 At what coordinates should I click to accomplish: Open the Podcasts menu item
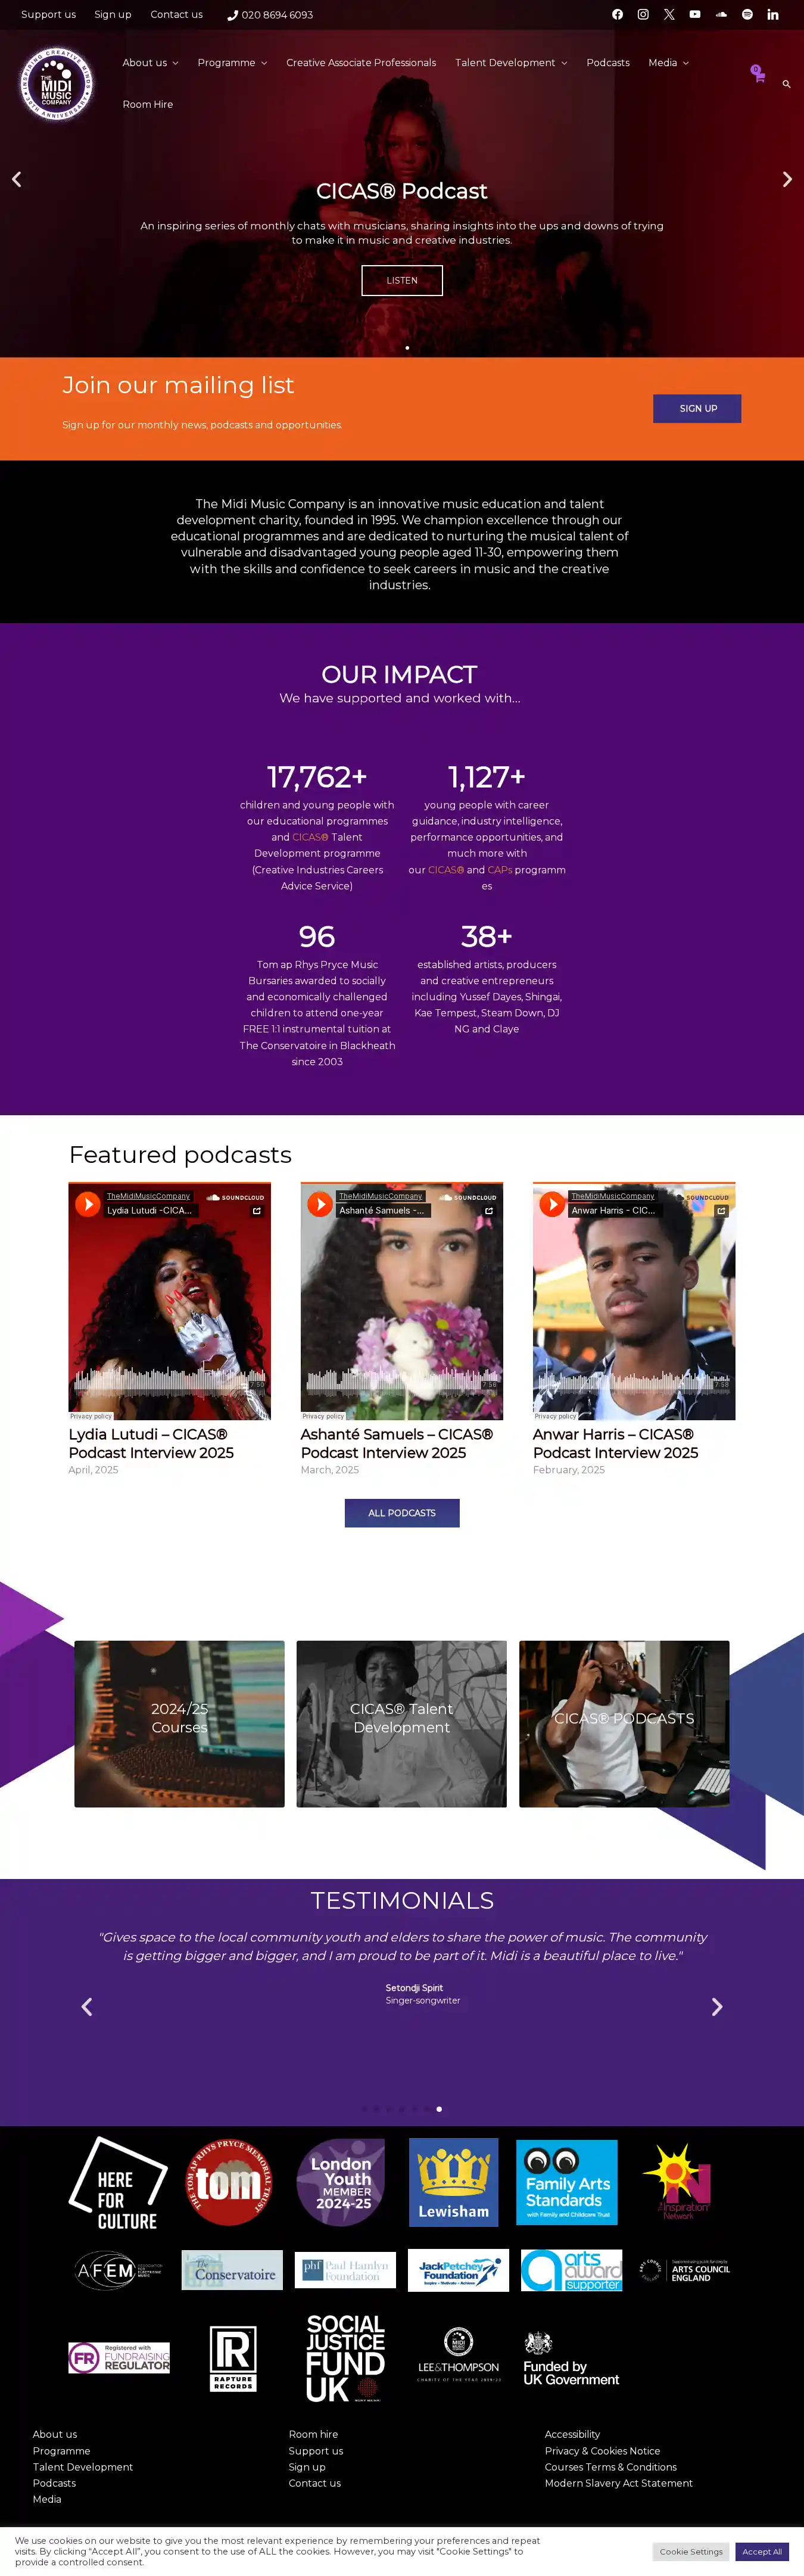[x=608, y=63]
